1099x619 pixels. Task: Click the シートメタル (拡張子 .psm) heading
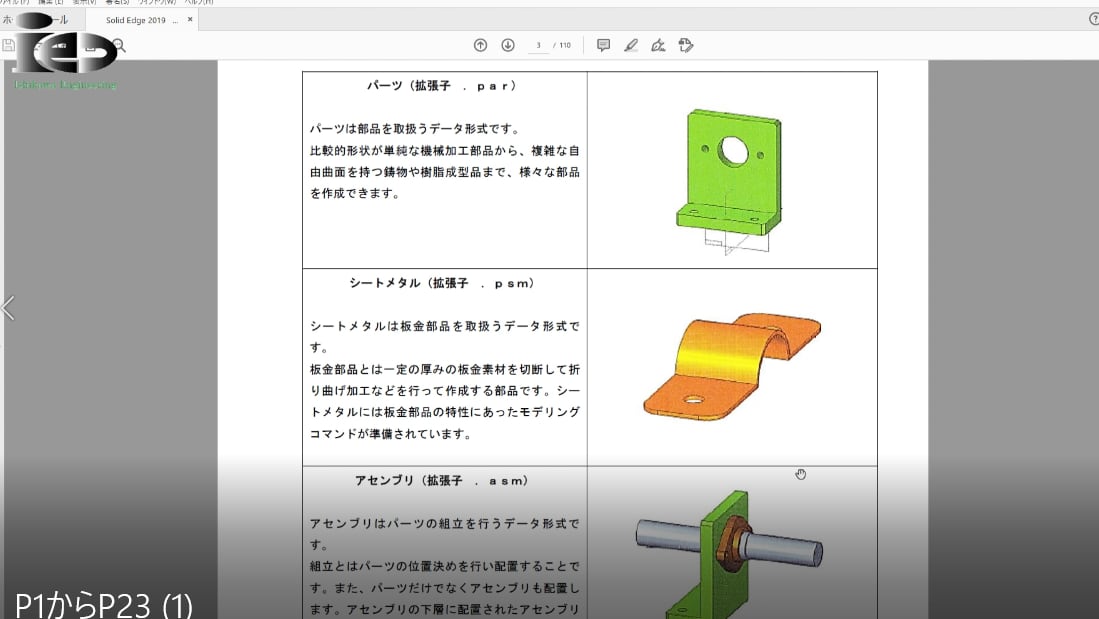click(442, 283)
